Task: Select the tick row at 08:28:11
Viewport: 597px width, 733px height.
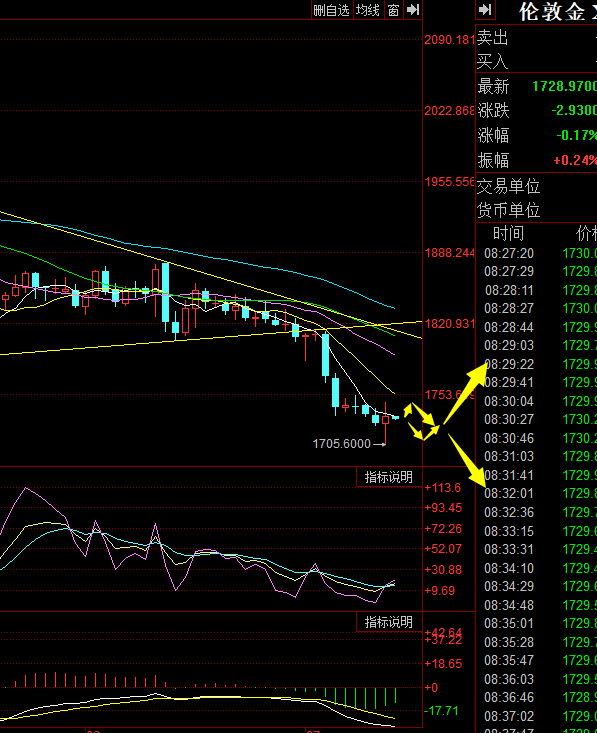Action: click(536, 290)
